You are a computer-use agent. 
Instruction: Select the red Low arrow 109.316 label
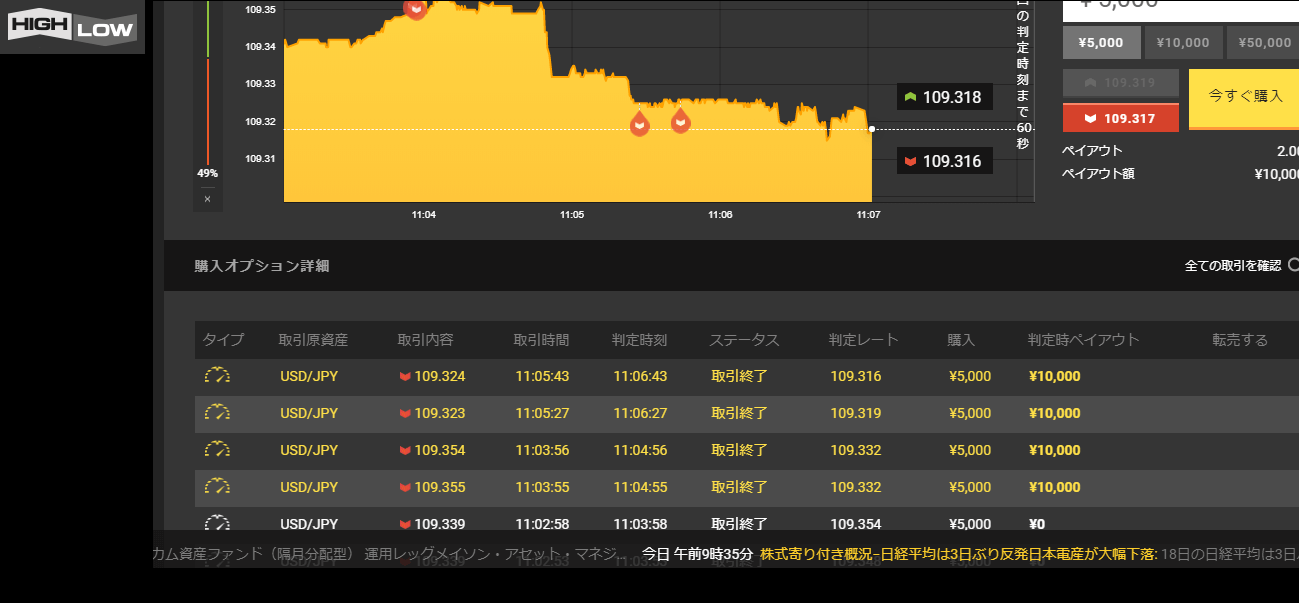pyautogui.click(x=944, y=161)
